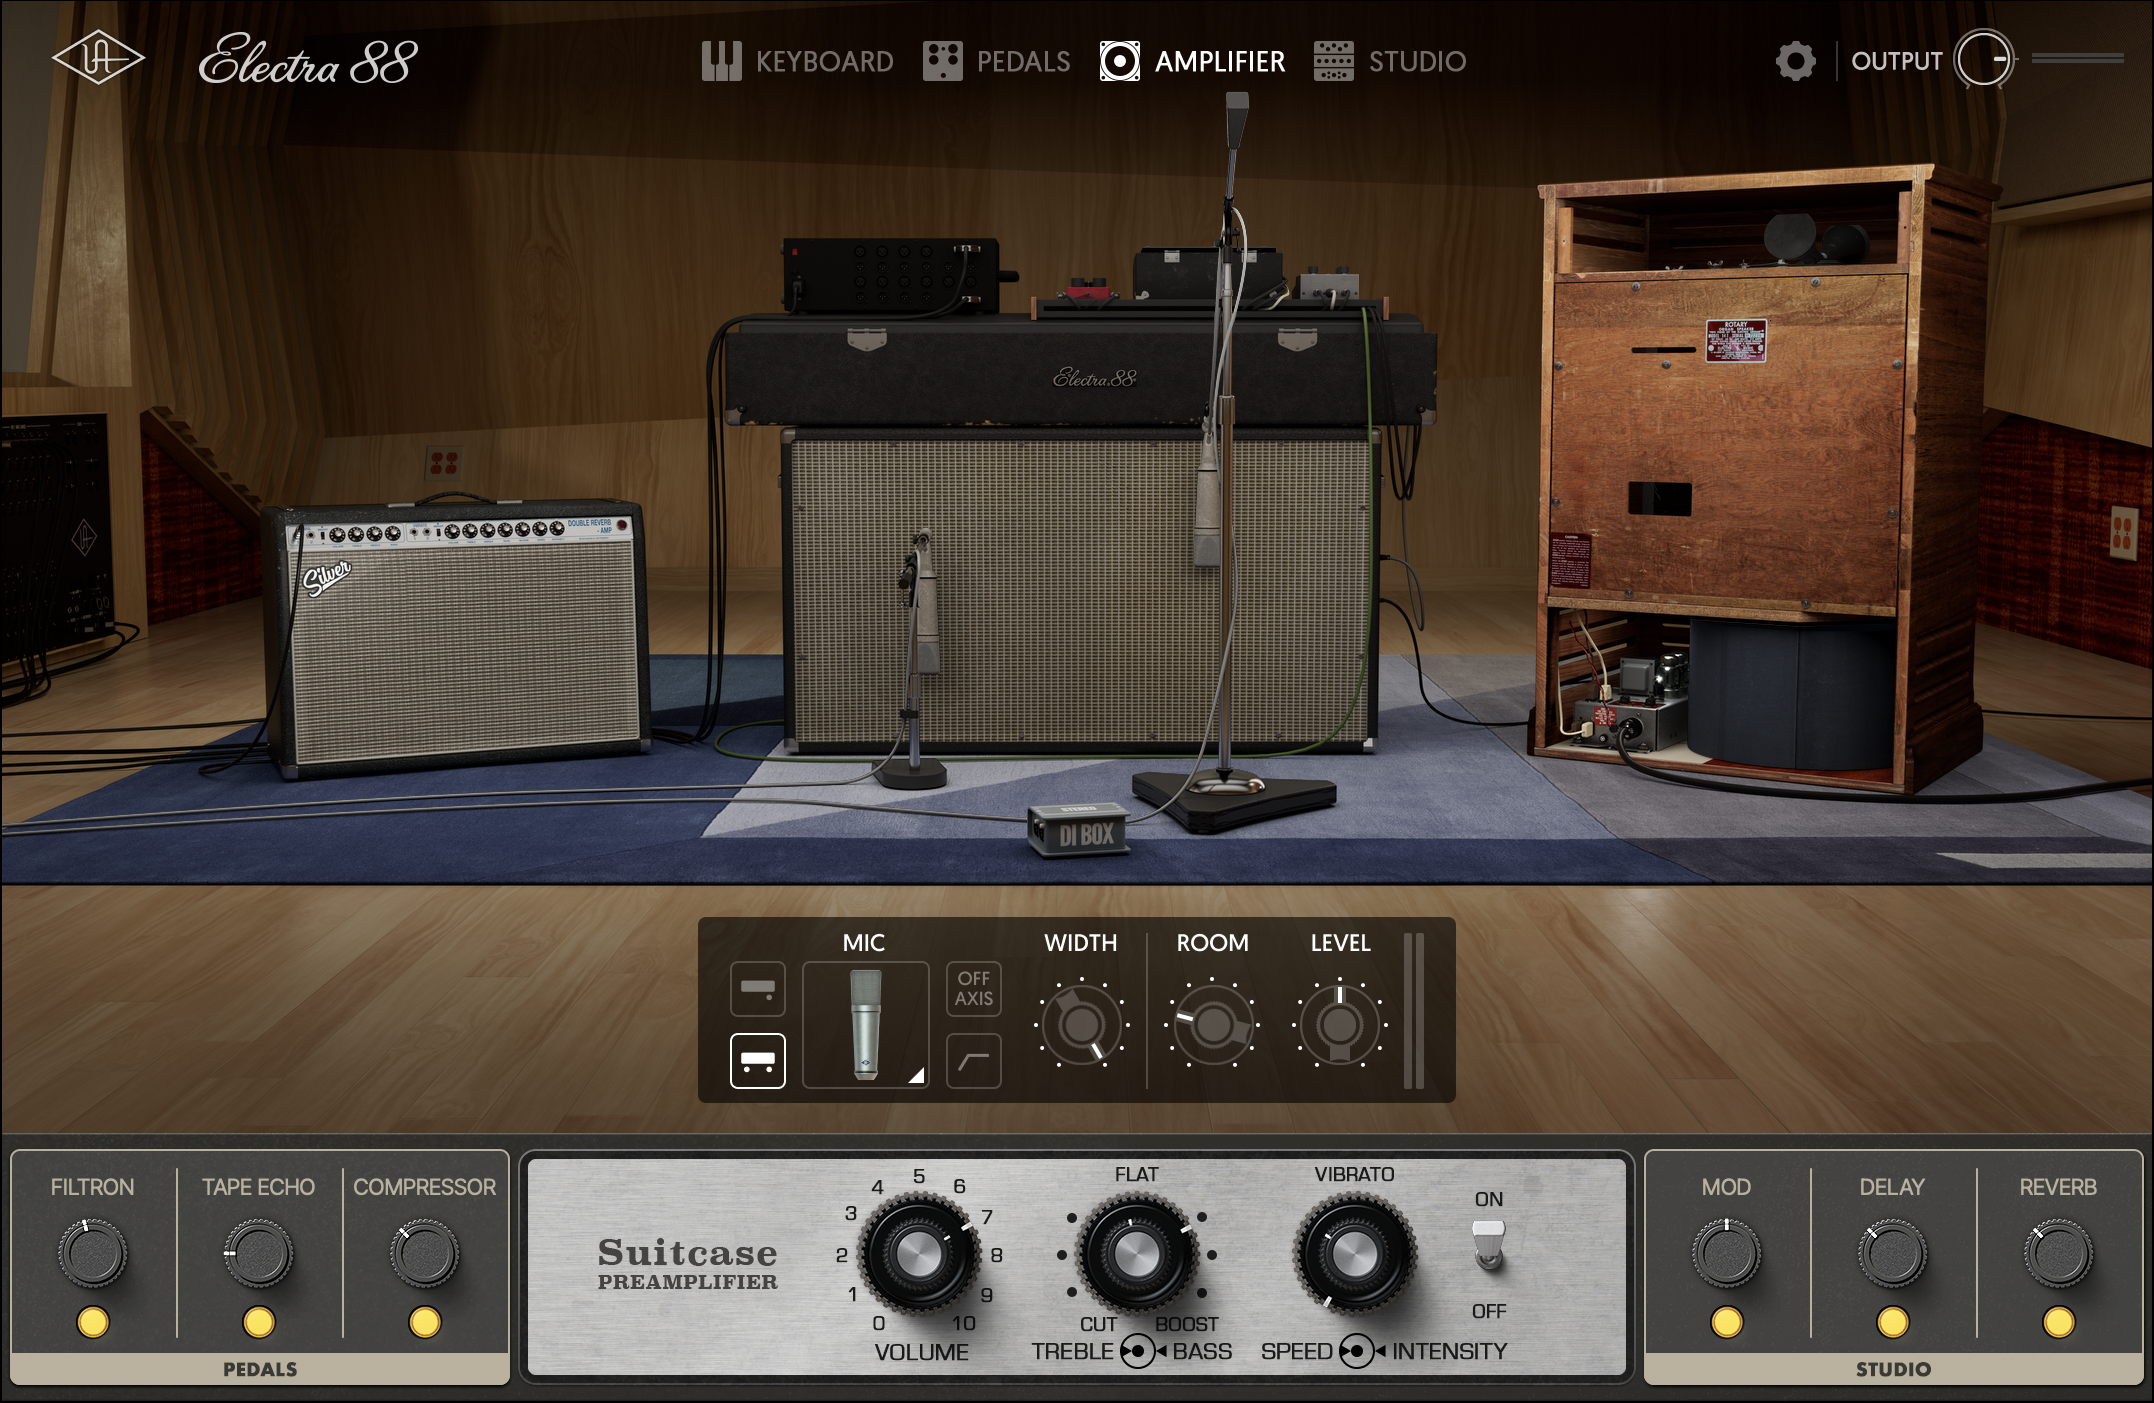The height and width of the screenshot is (1403, 2154).
Task: Switch to the AMPLIFIER tab
Action: (1218, 61)
